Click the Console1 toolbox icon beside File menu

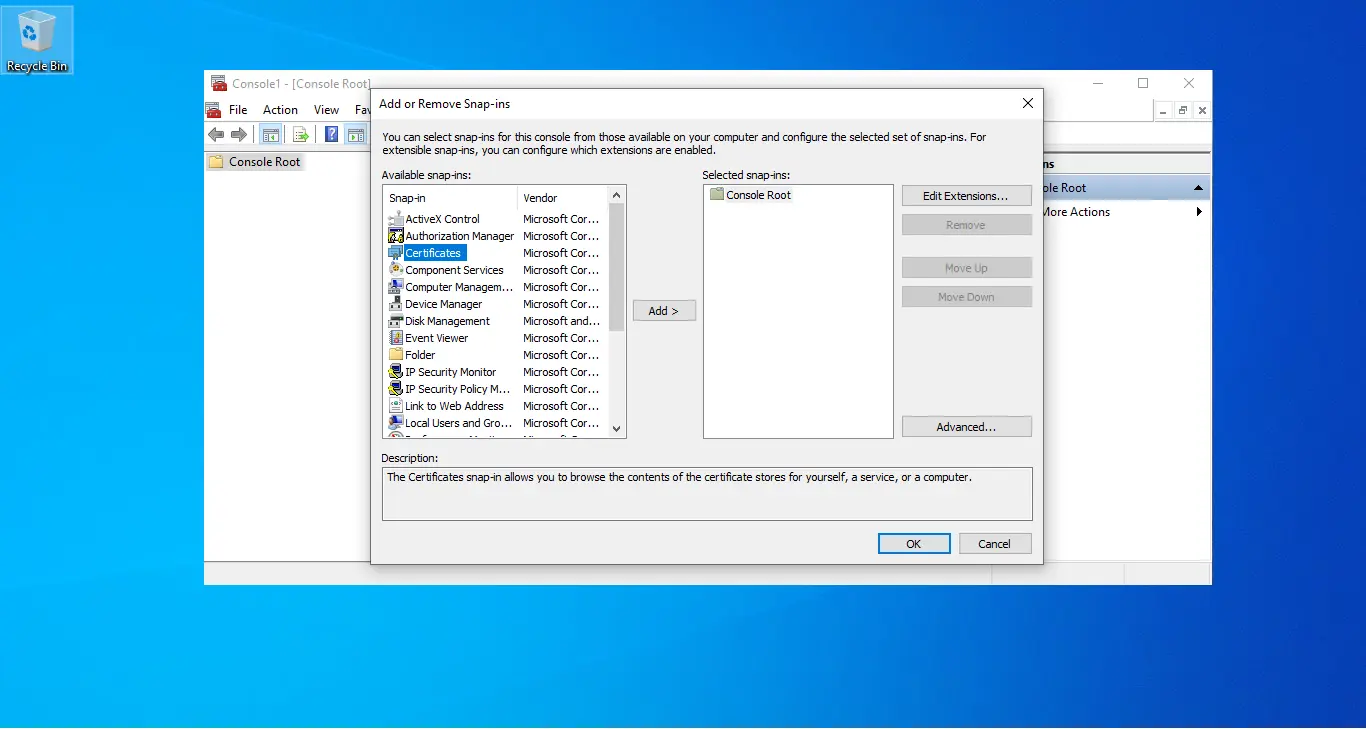[213, 110]
